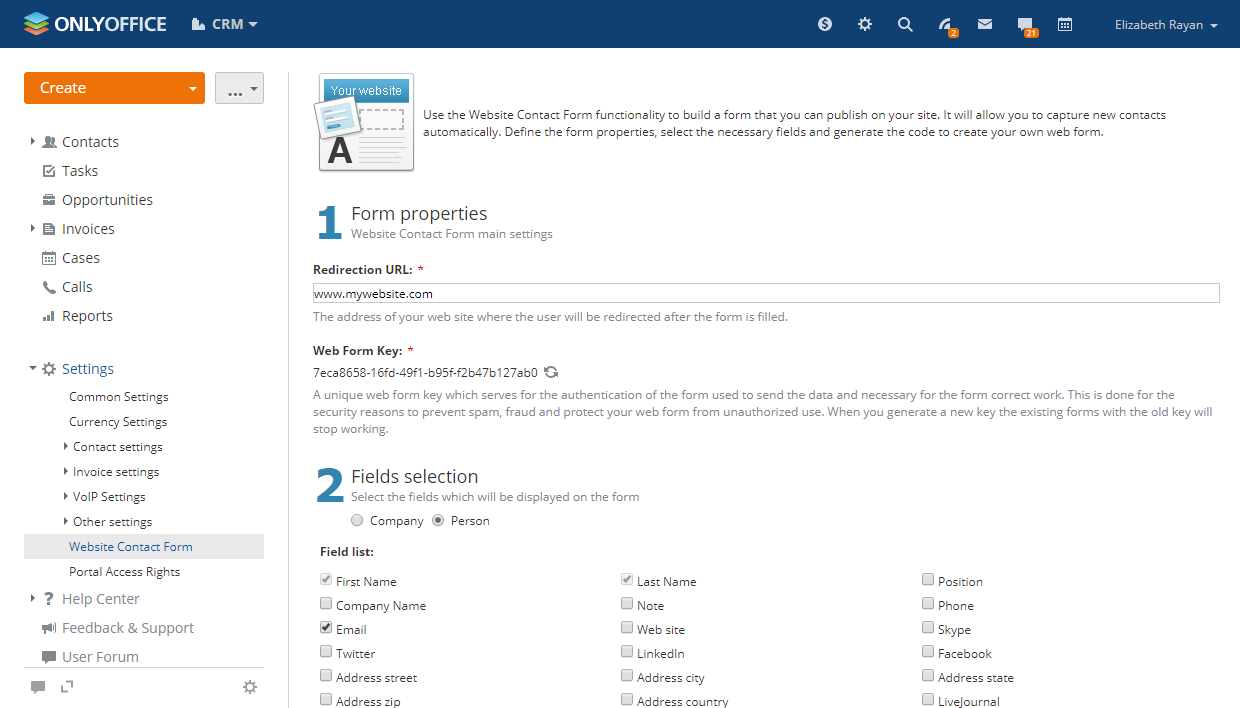Open the CRM module dropdown

225,24
